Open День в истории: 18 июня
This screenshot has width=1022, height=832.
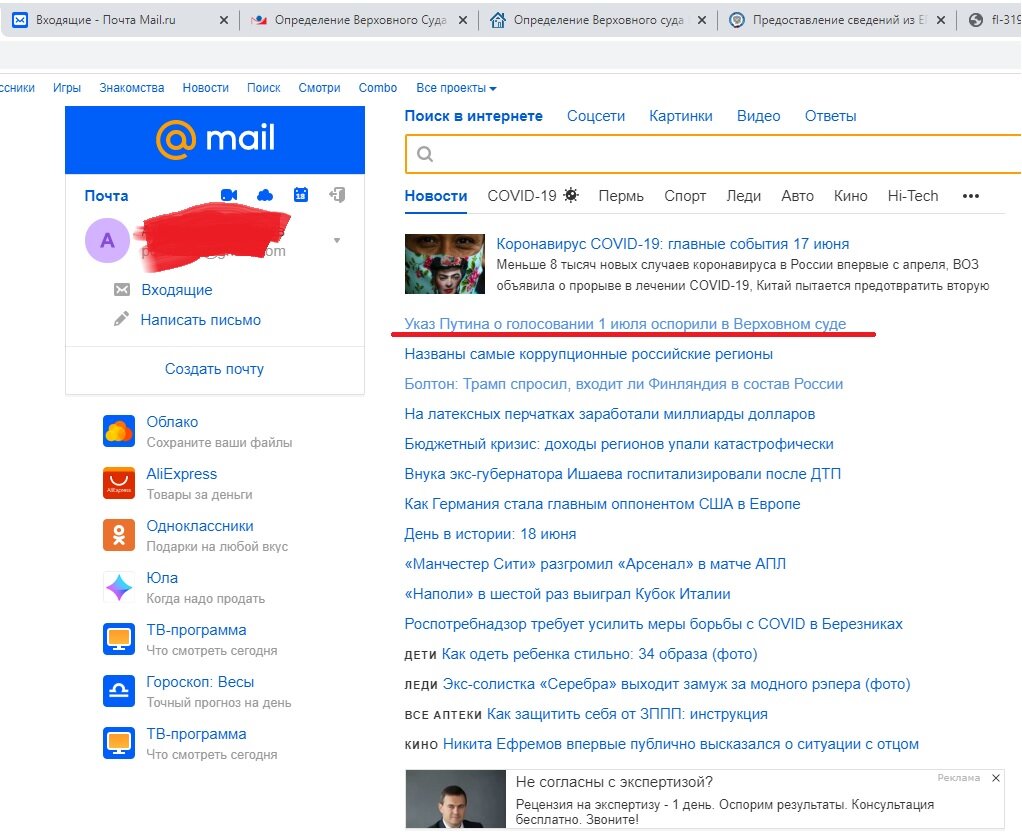coord(490,534)
